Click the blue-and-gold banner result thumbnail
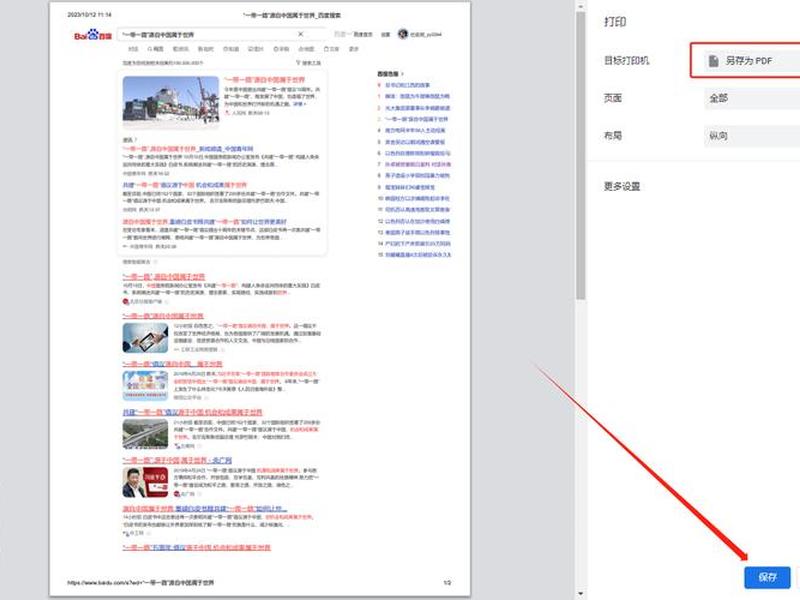The width and height of the screenshot is (800, 600). (x=145, y=386)
